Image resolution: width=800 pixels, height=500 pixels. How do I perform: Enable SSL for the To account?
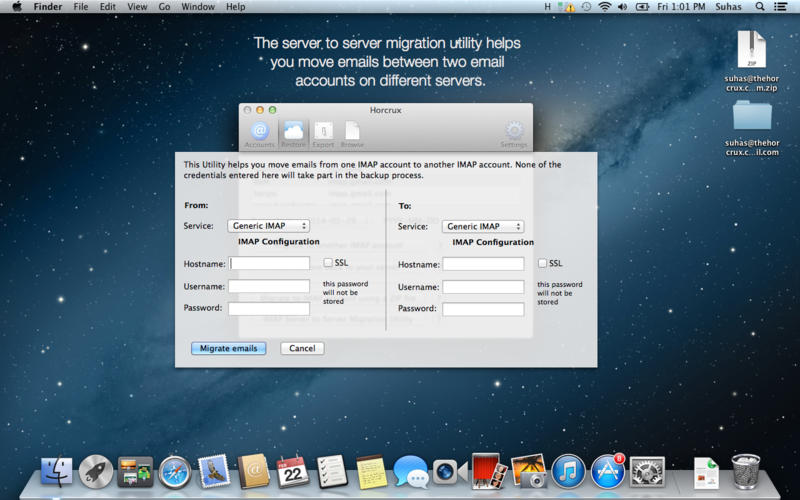[542, 263]
